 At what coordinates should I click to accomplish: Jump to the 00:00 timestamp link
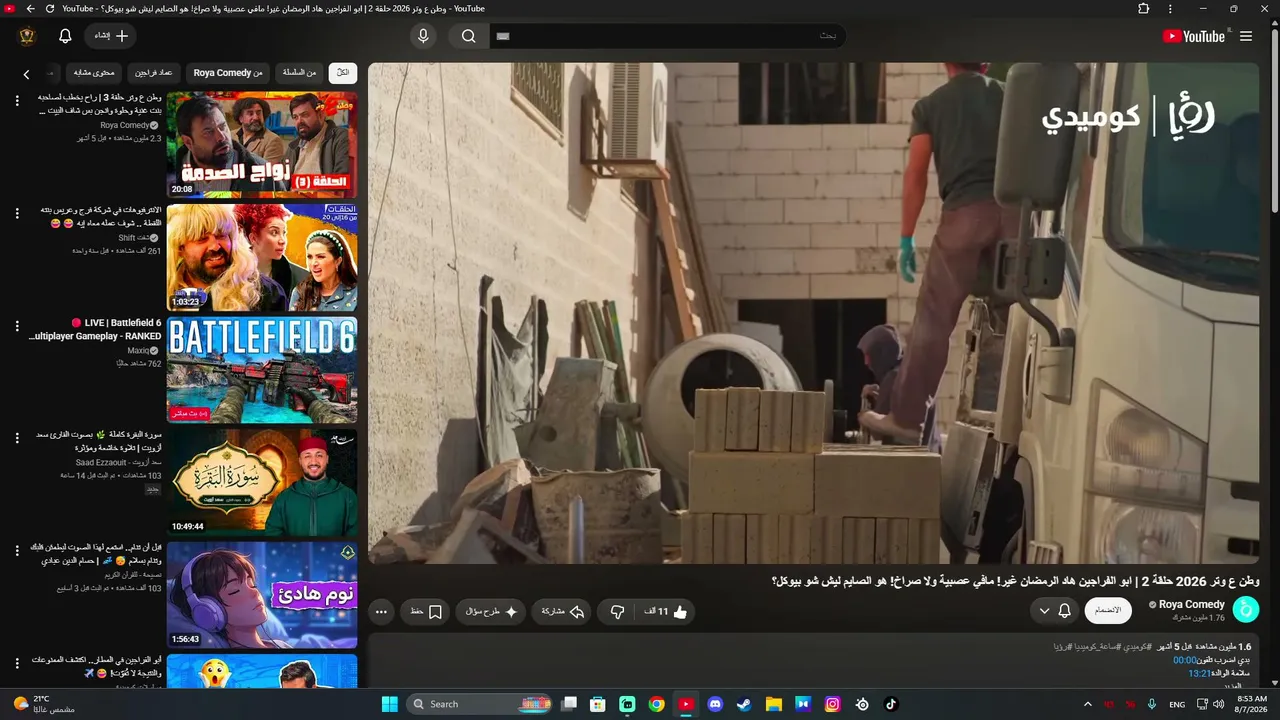(x=1185, y=660)
